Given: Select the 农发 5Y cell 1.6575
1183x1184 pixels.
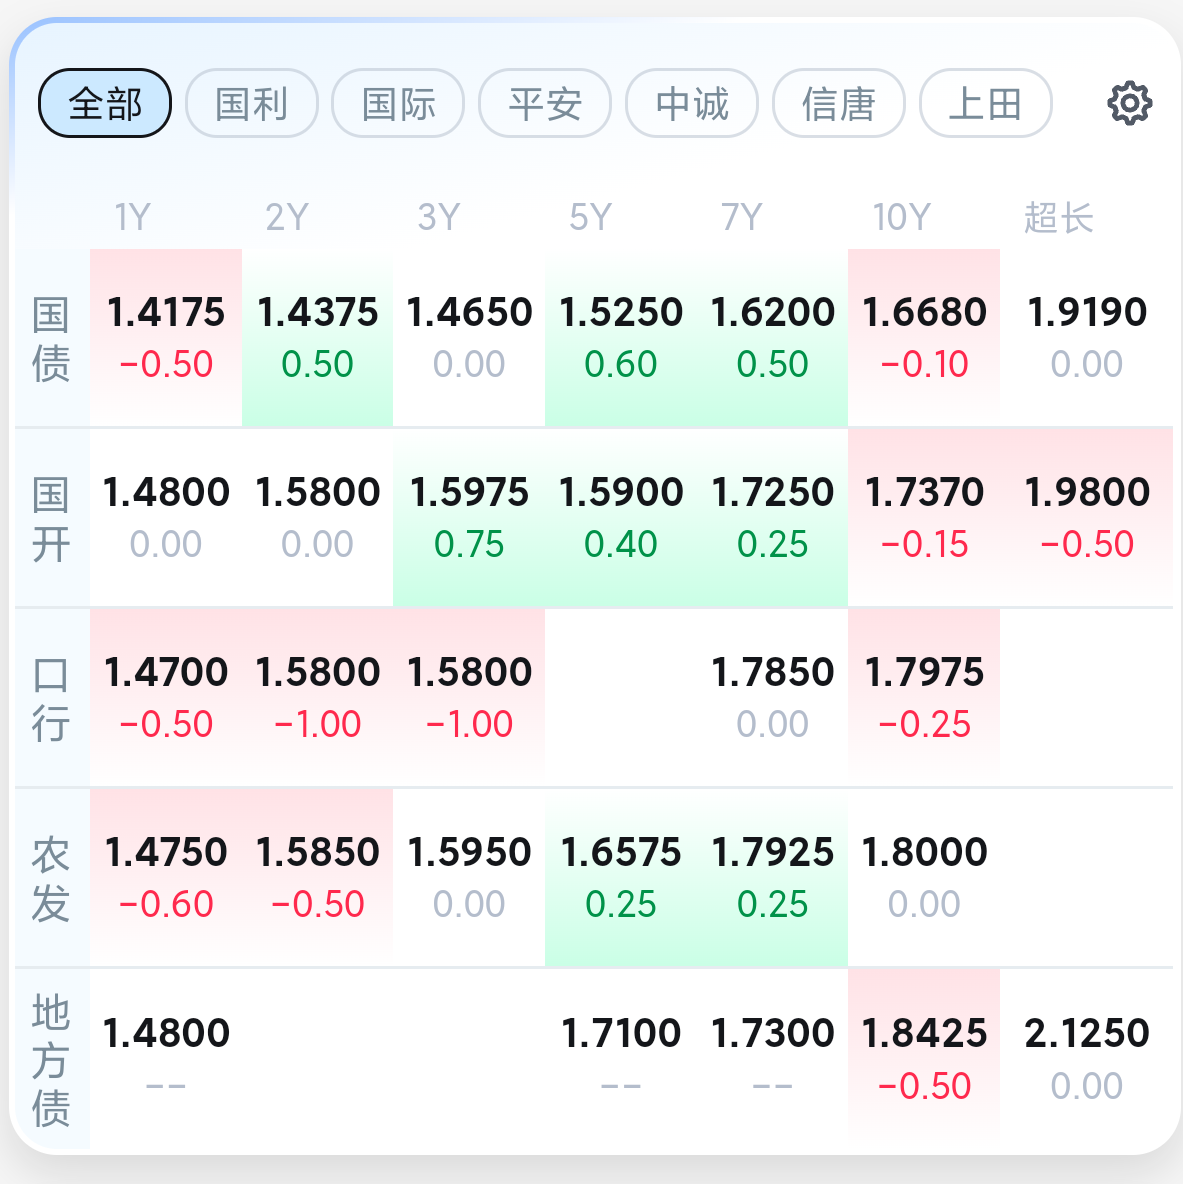Looking at the screenshot, I should [x=621, y=877].
